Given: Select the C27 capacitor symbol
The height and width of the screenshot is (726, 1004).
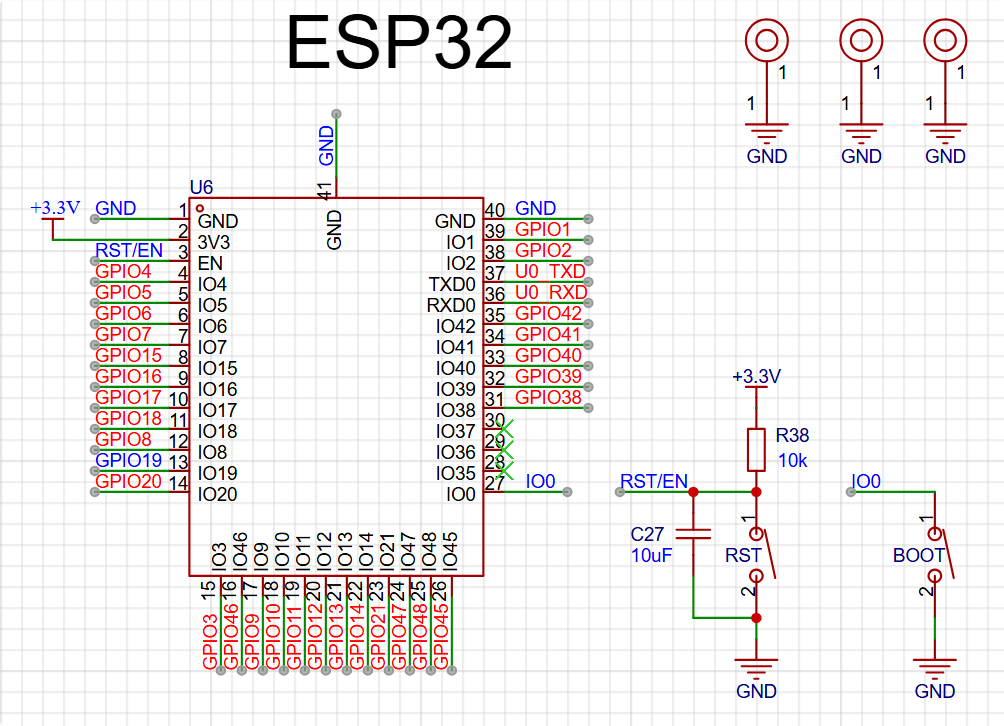Looking at the screenshot, I should (693, 534).
